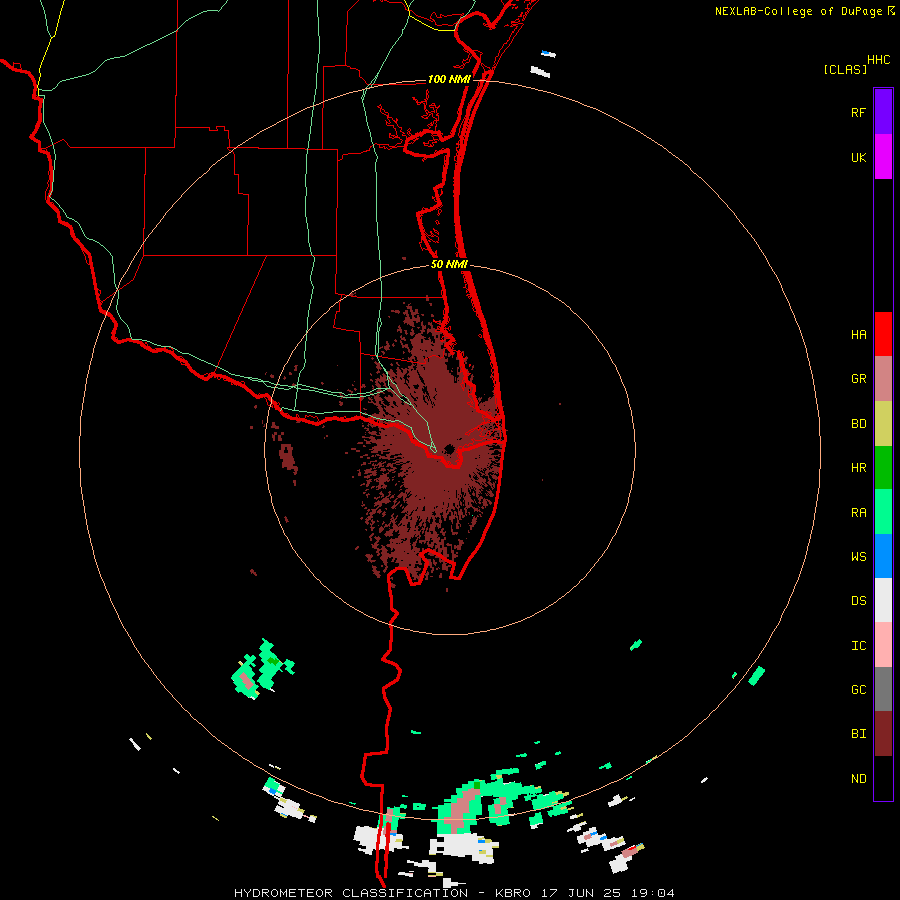Click the '[CLAS]' legend header

point(845,69)
